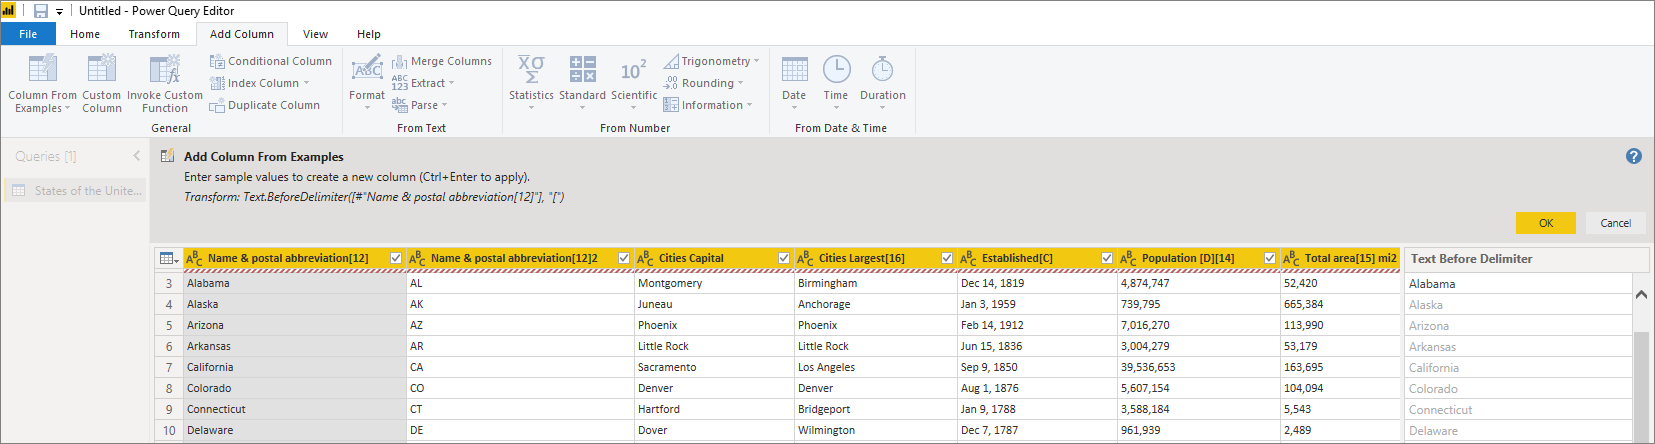Toggle checkbox for Name & postal abbreviation[12] column

tap(396, 258)
